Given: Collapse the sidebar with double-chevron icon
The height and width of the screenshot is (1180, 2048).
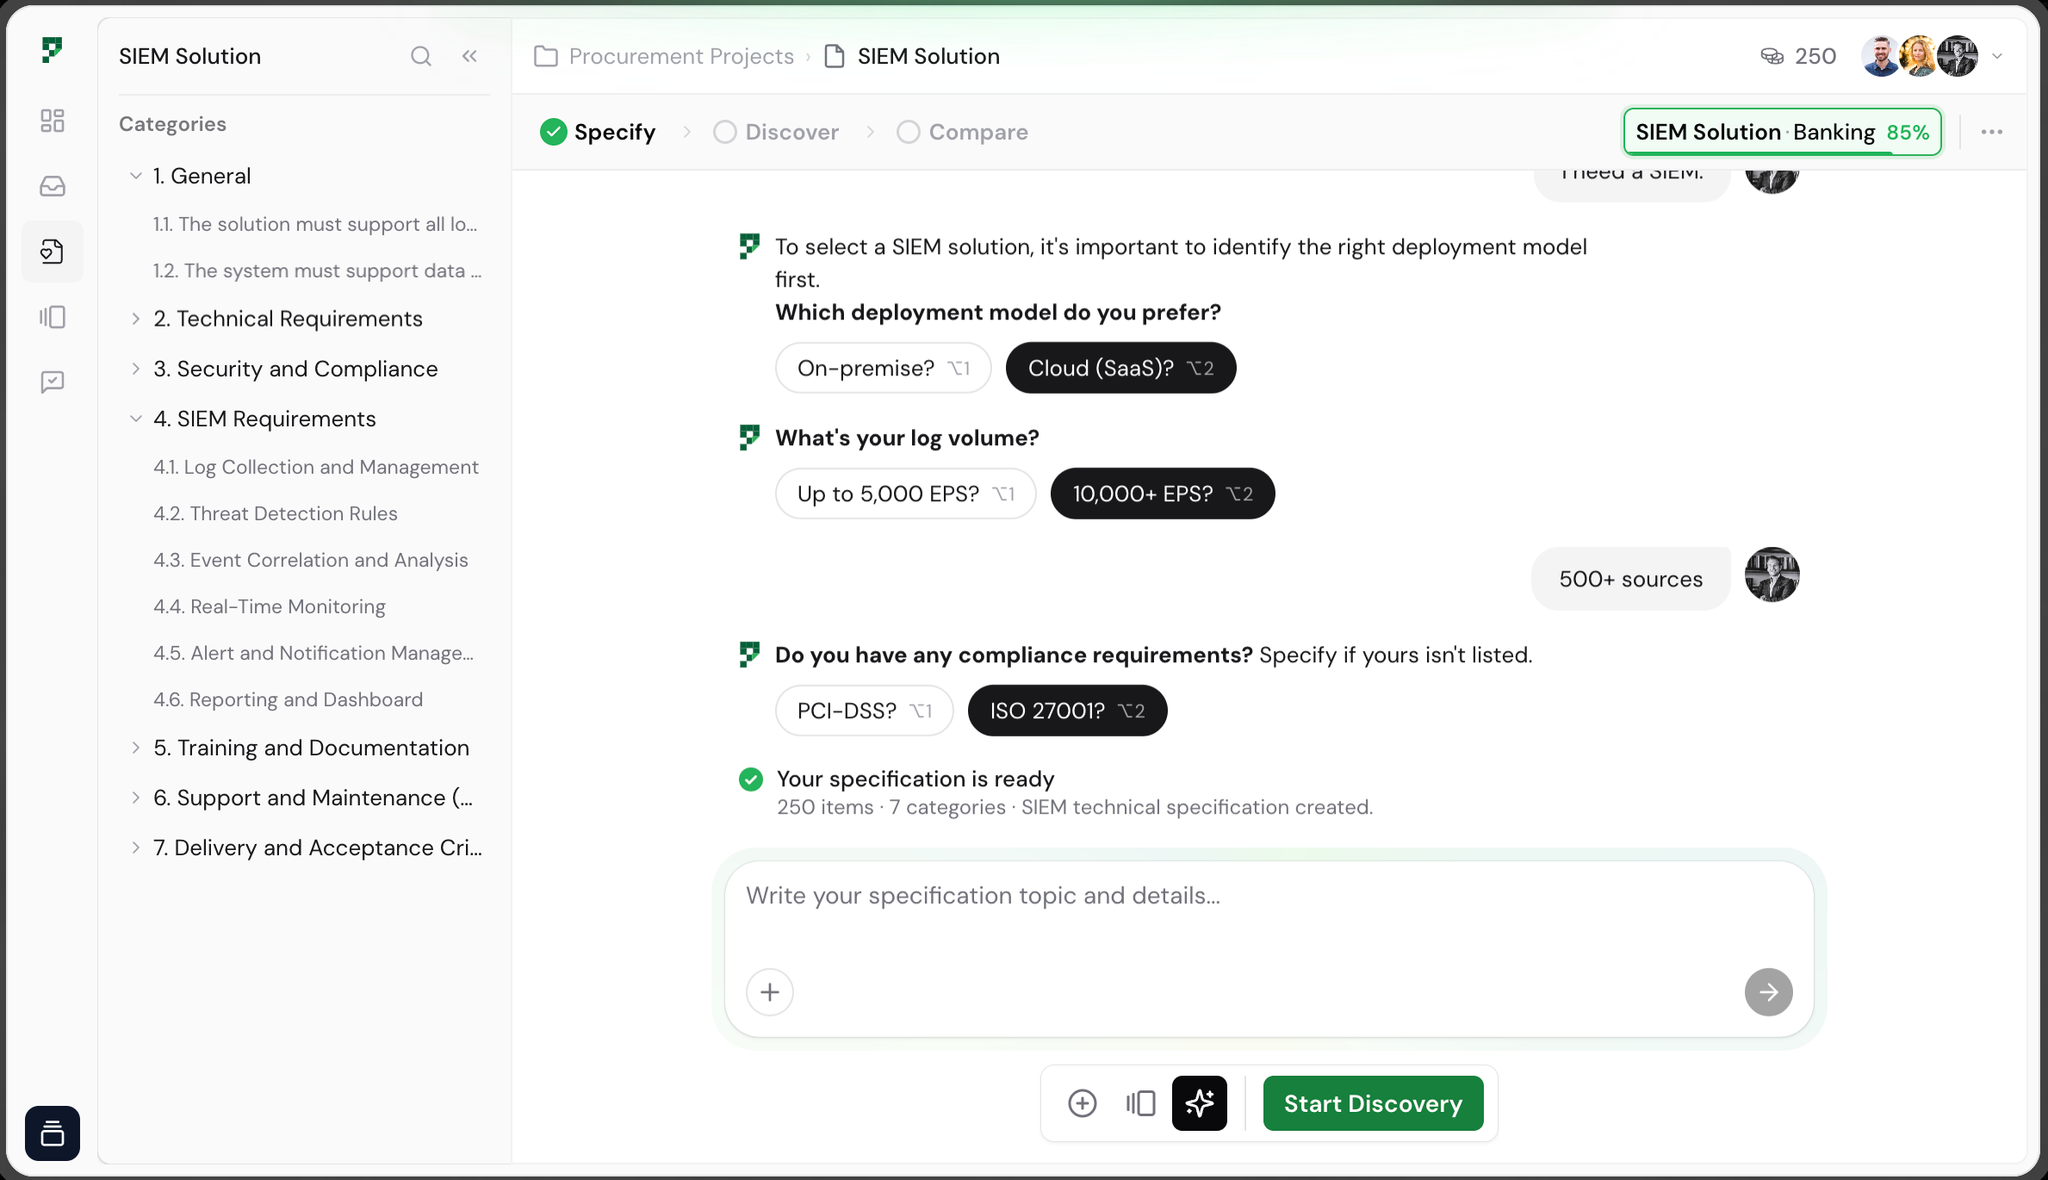Looking at the screenshot, I should point(469,56).
